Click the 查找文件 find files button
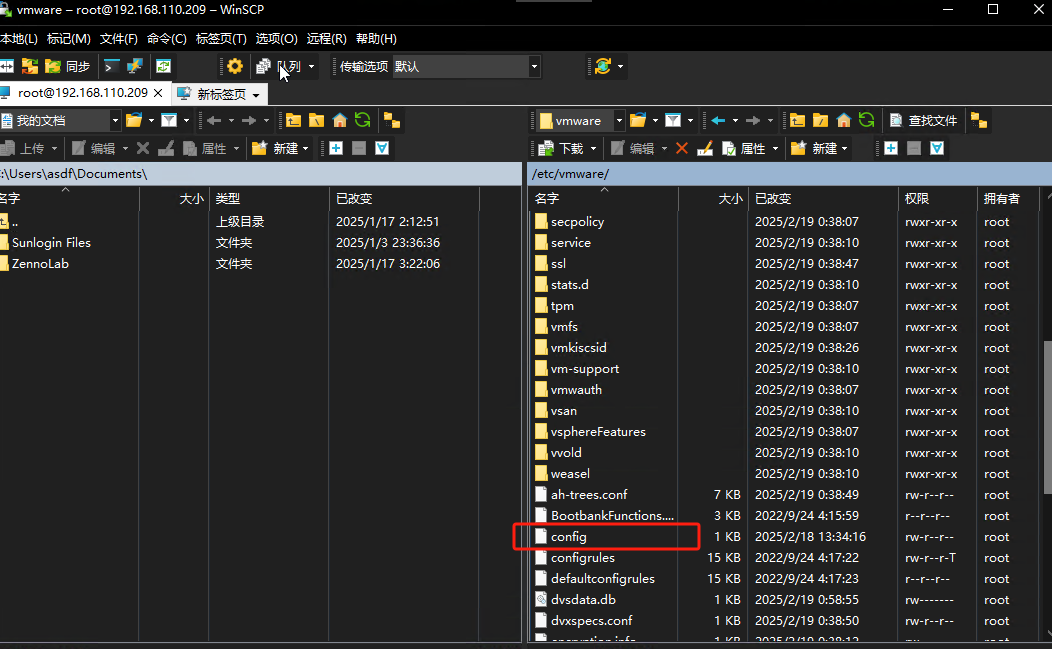Image resolution: width=1052 pixels, height=649 pixels. pos(923,121)
